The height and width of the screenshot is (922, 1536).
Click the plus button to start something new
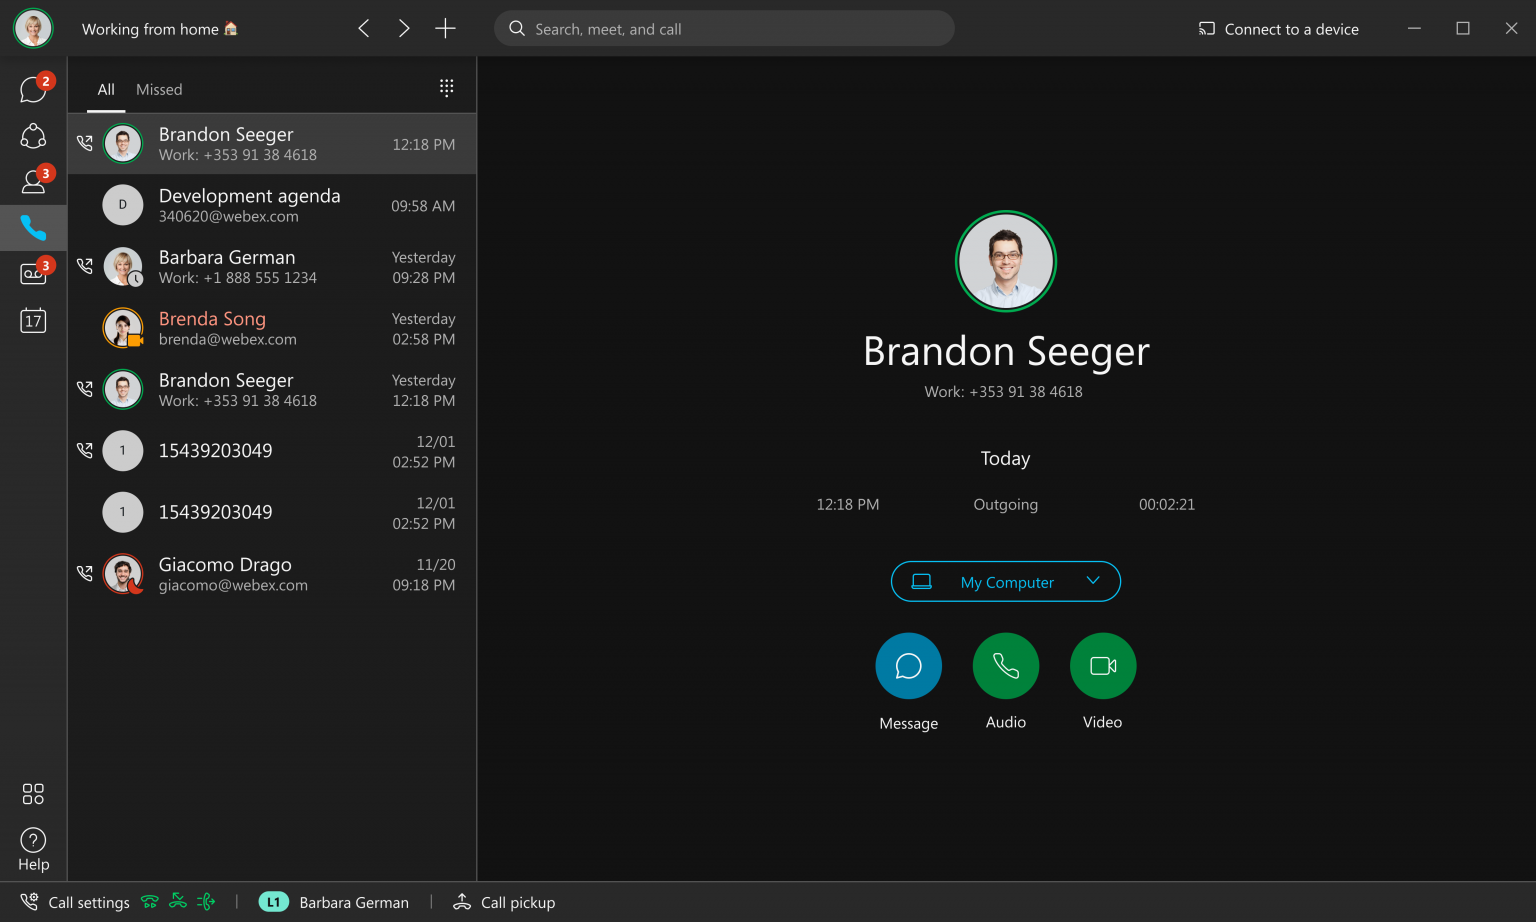coord(445,28)
